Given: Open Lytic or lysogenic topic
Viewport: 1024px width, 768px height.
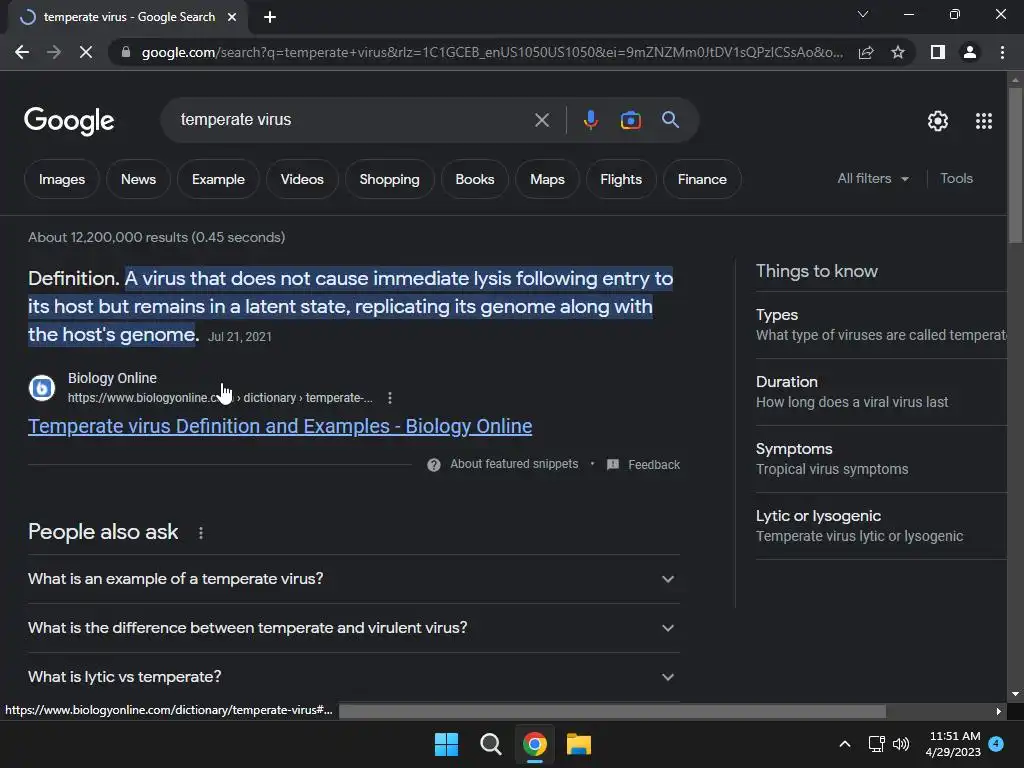Looking at the screenshot, I should coord(881,526).
